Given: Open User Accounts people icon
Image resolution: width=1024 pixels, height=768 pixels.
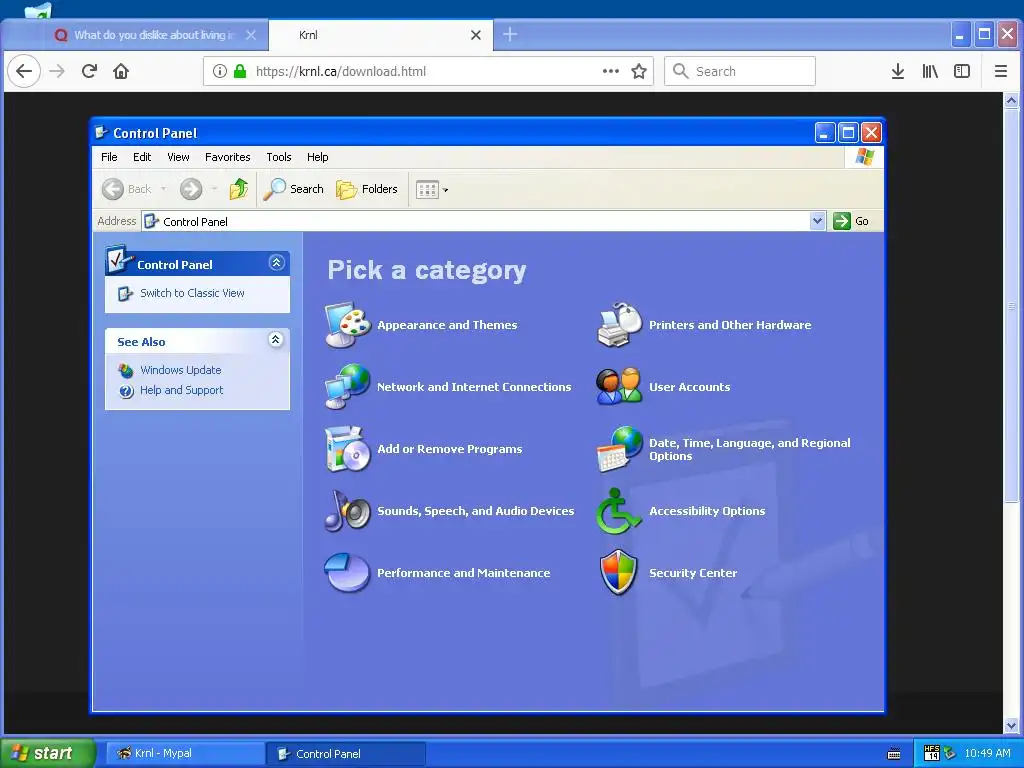Looking at the screenshot, I should click(x=619, y=387).
